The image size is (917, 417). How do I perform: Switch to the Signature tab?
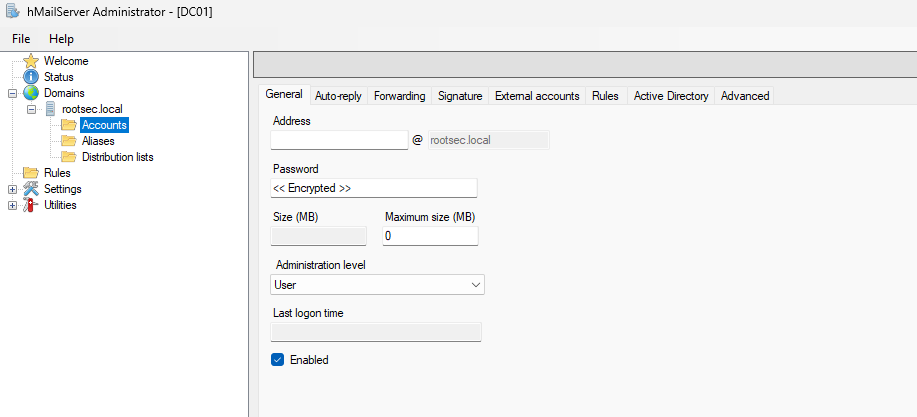point(460,96)
